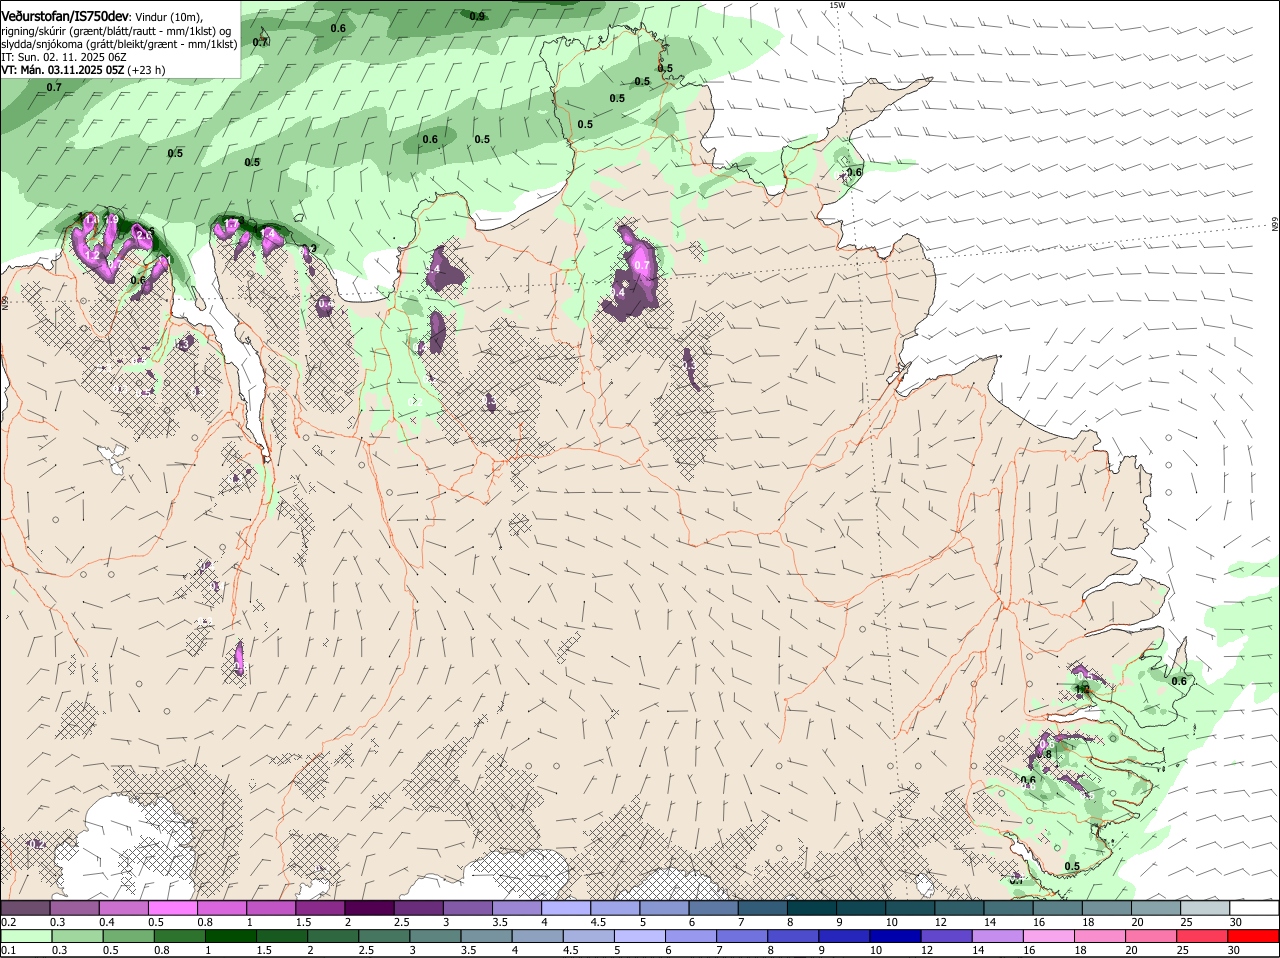Click the 'slydda/snjókoma' line in the header
This screenshot has width=1280, height=958.
pyautogui.click(x=119, y=44)
